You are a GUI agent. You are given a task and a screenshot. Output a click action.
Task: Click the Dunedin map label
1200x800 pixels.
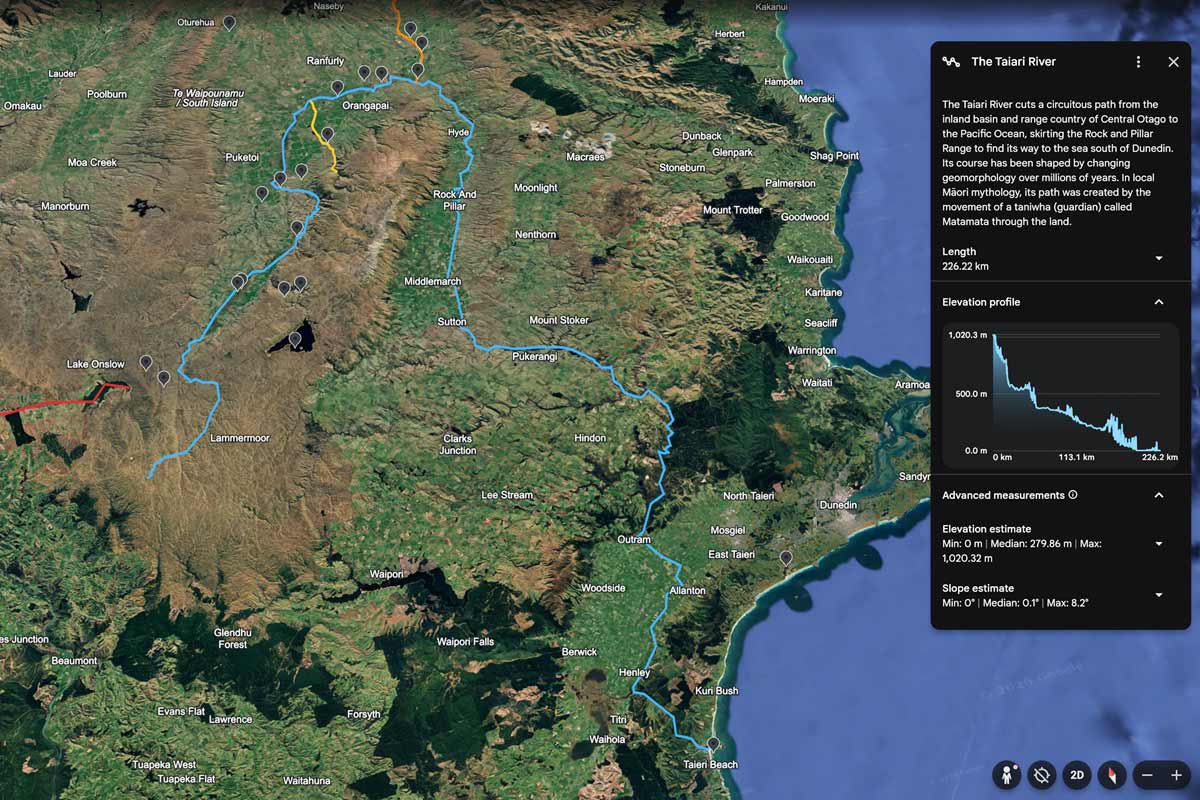838,505
